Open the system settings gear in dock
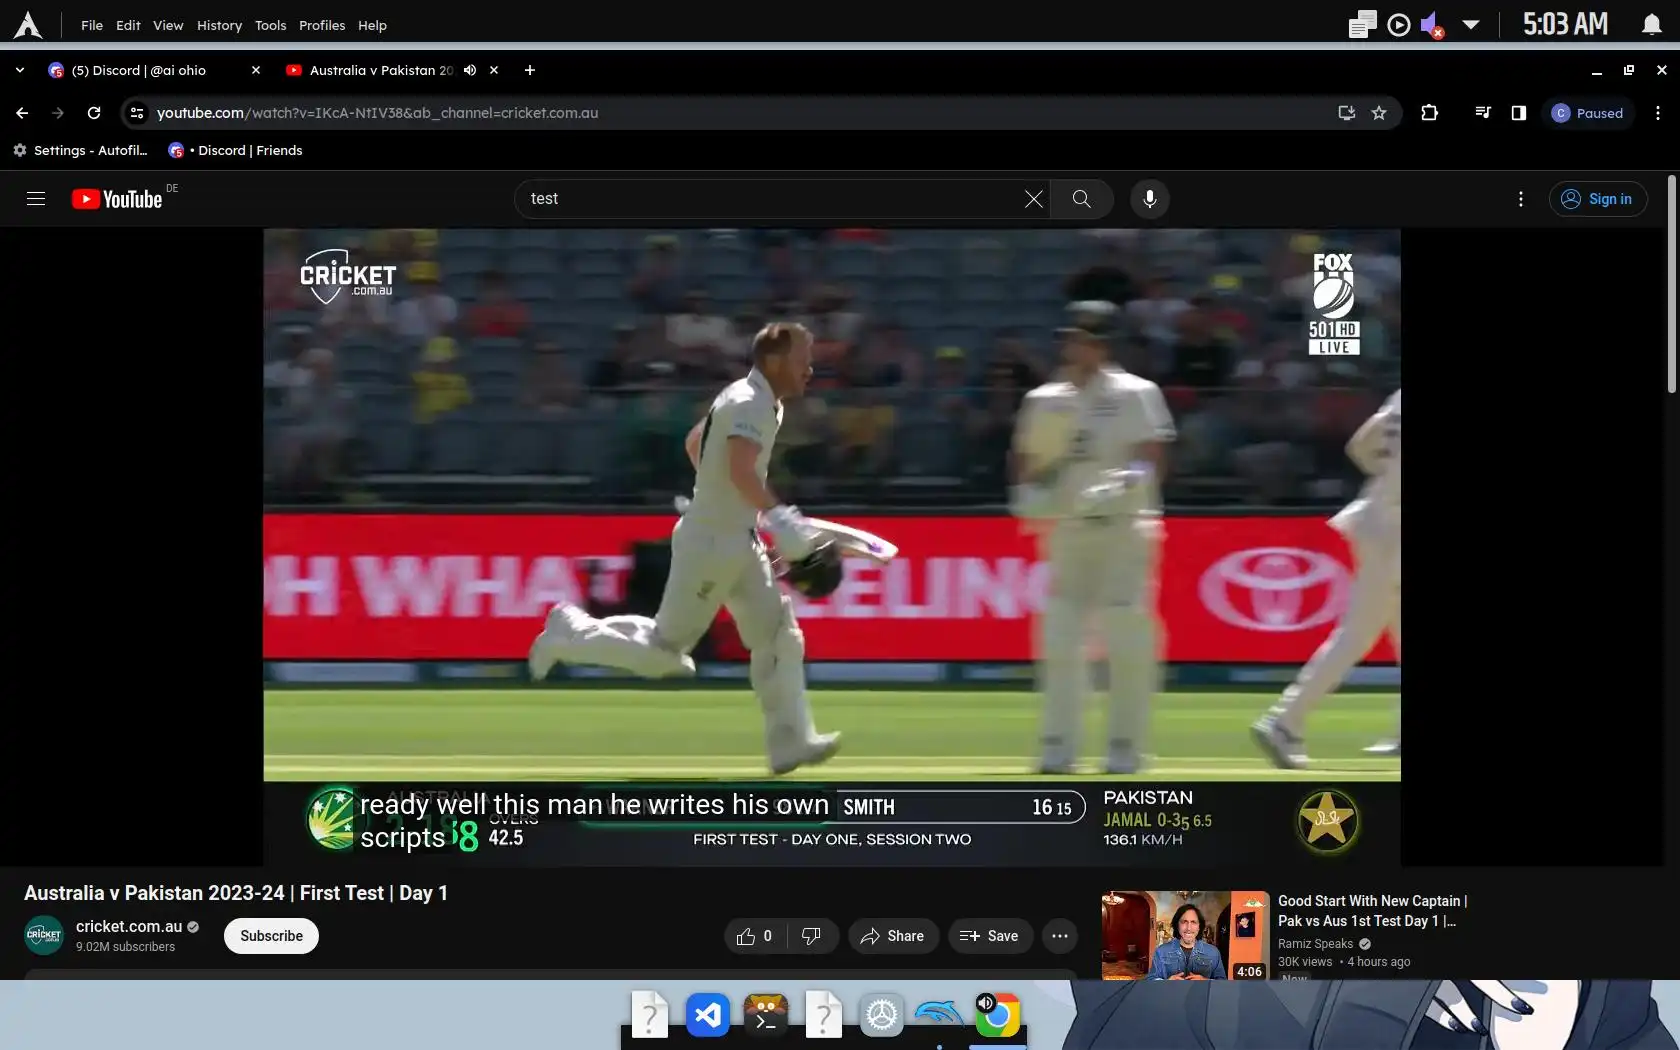This screenshot has height=1050, width=1680. [x=881, y=1016]
